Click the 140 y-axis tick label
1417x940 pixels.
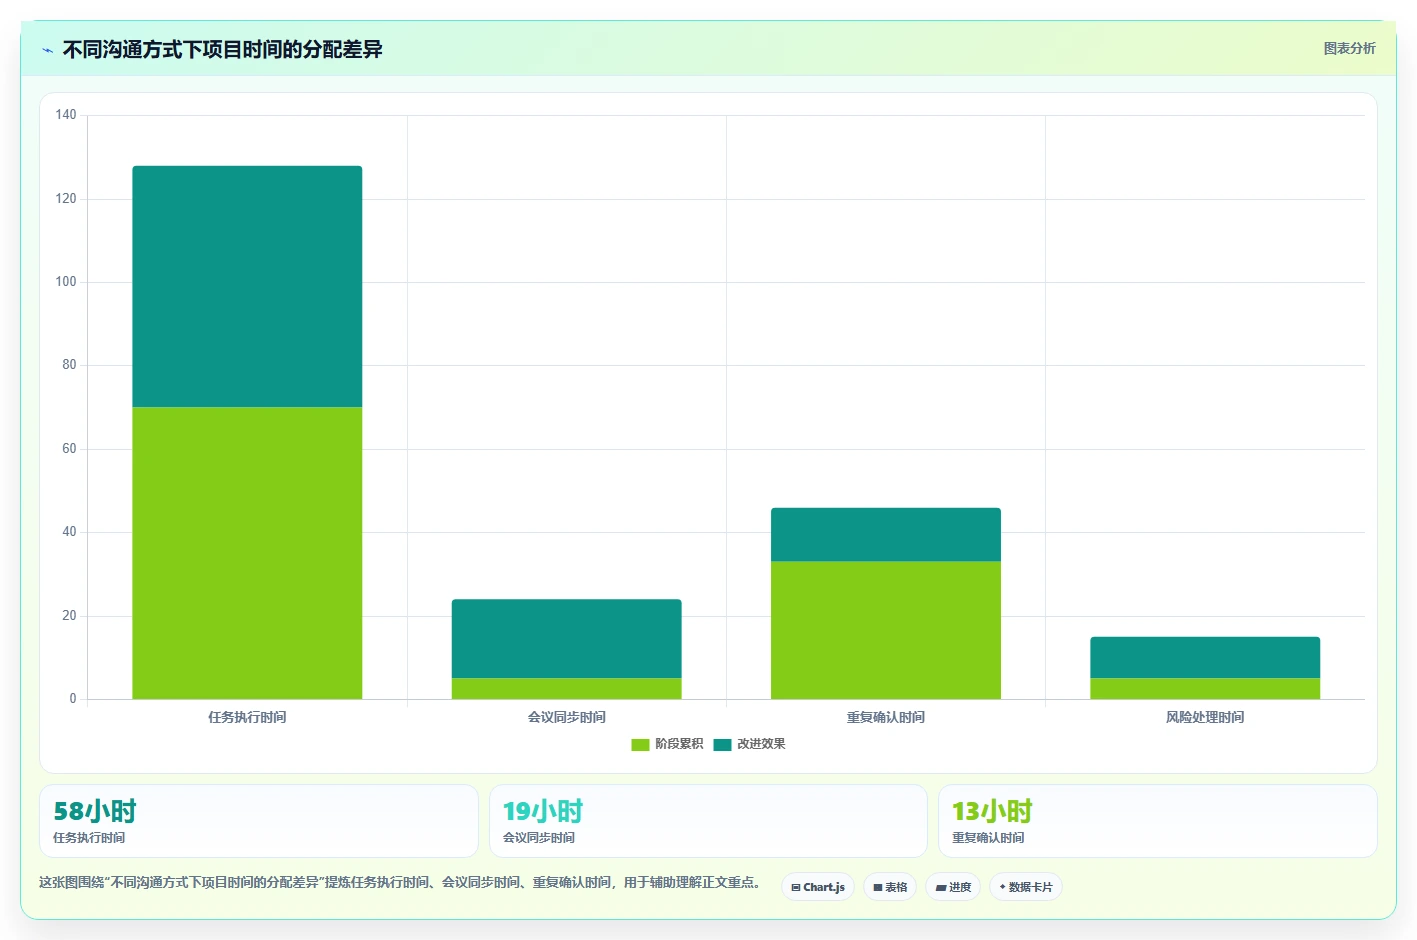pyautogui.click(x=66, y=115)
